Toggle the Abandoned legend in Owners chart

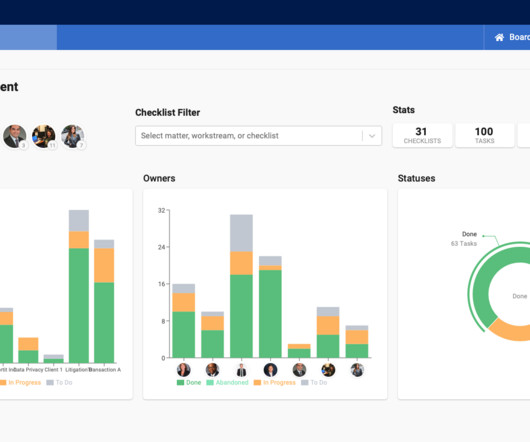(227, 383)
